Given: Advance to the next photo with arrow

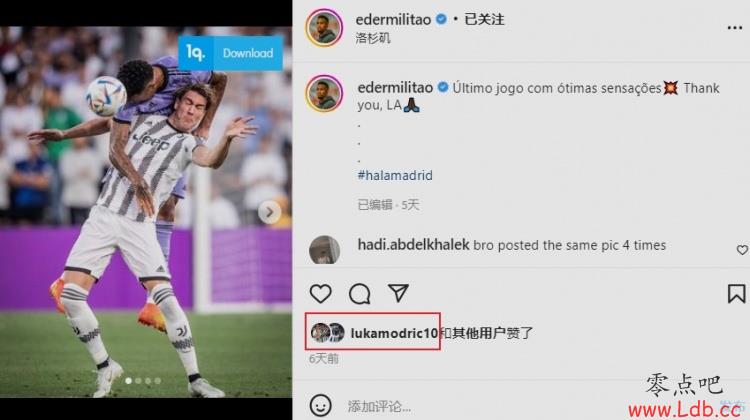Looking at the screenshot, I should (x=270, y=212).
